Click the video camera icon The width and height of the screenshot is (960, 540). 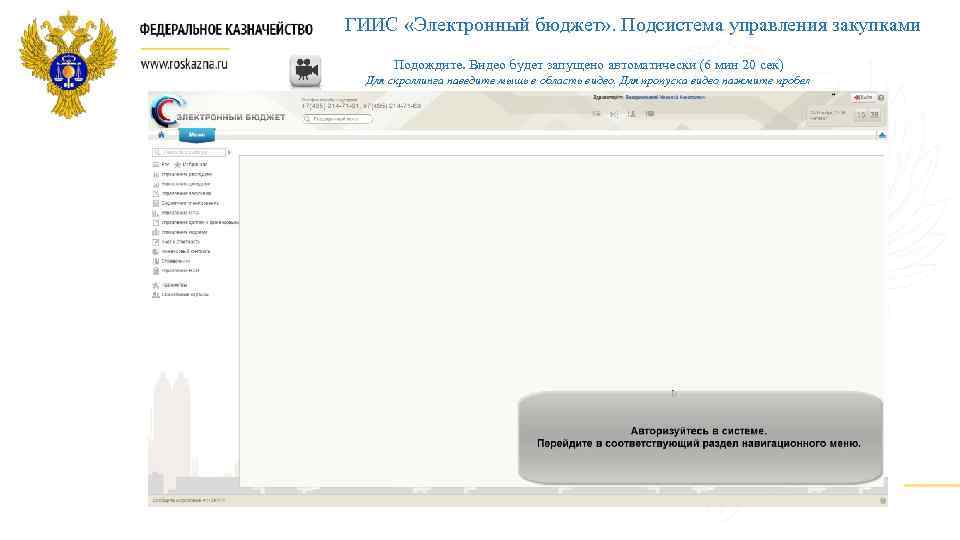pyautogui.click(x=305, y=70)
